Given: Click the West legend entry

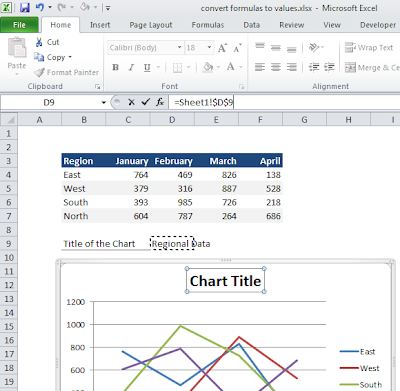Looking at the screenshot, I should pos(360,368).
